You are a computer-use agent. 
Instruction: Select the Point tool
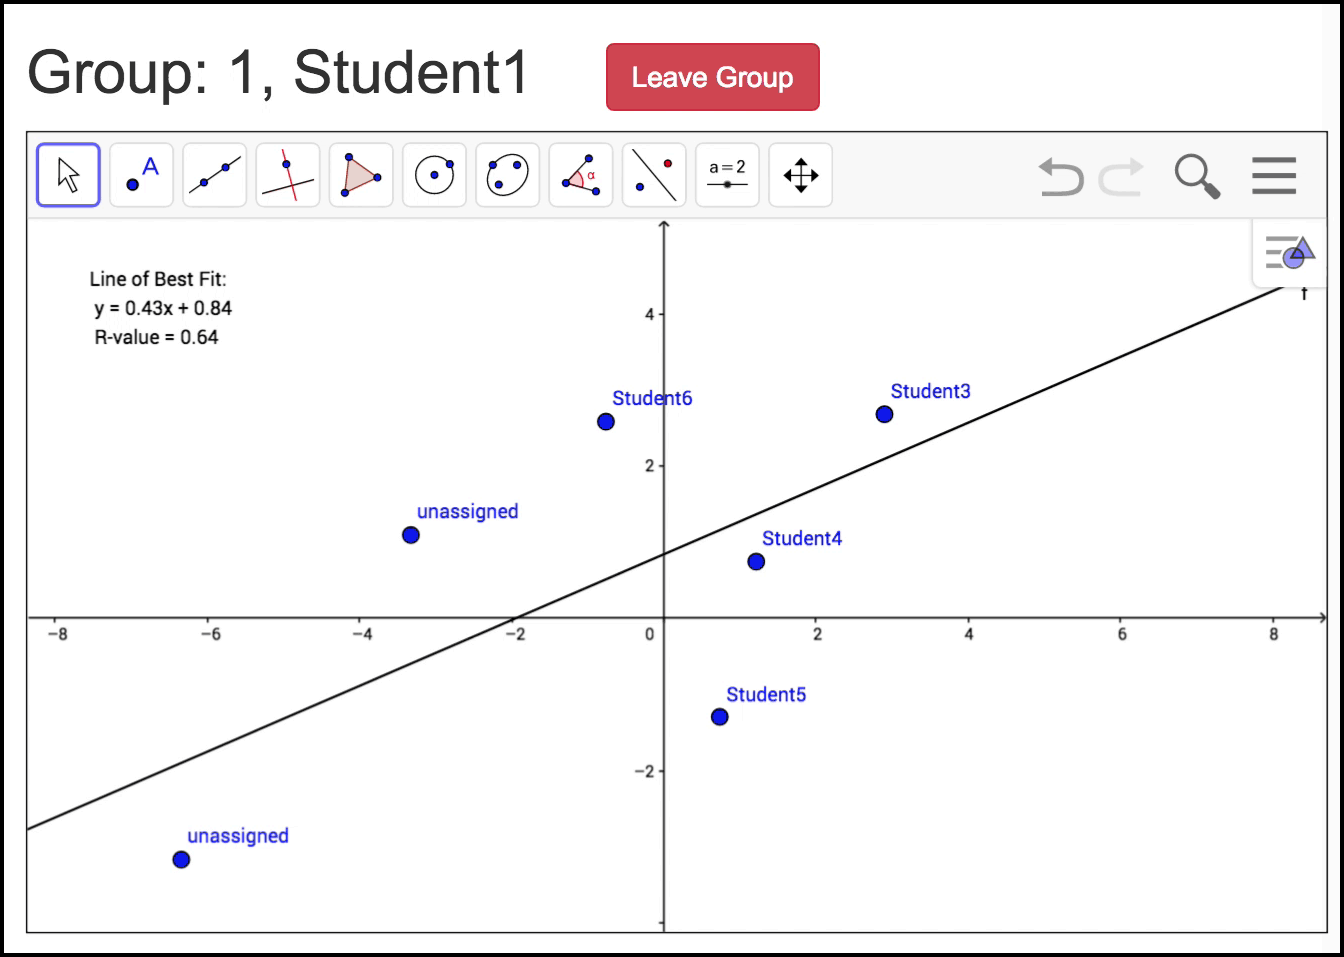point(141,175)
